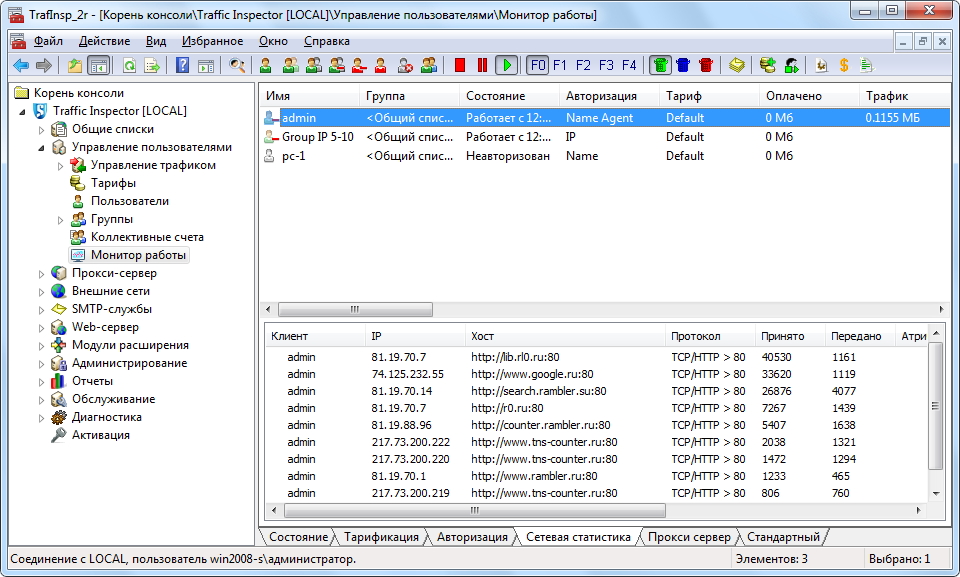Click the red bin toolbar icon
The height and width of the screenshot is (577, 960).
coord(706,65)
